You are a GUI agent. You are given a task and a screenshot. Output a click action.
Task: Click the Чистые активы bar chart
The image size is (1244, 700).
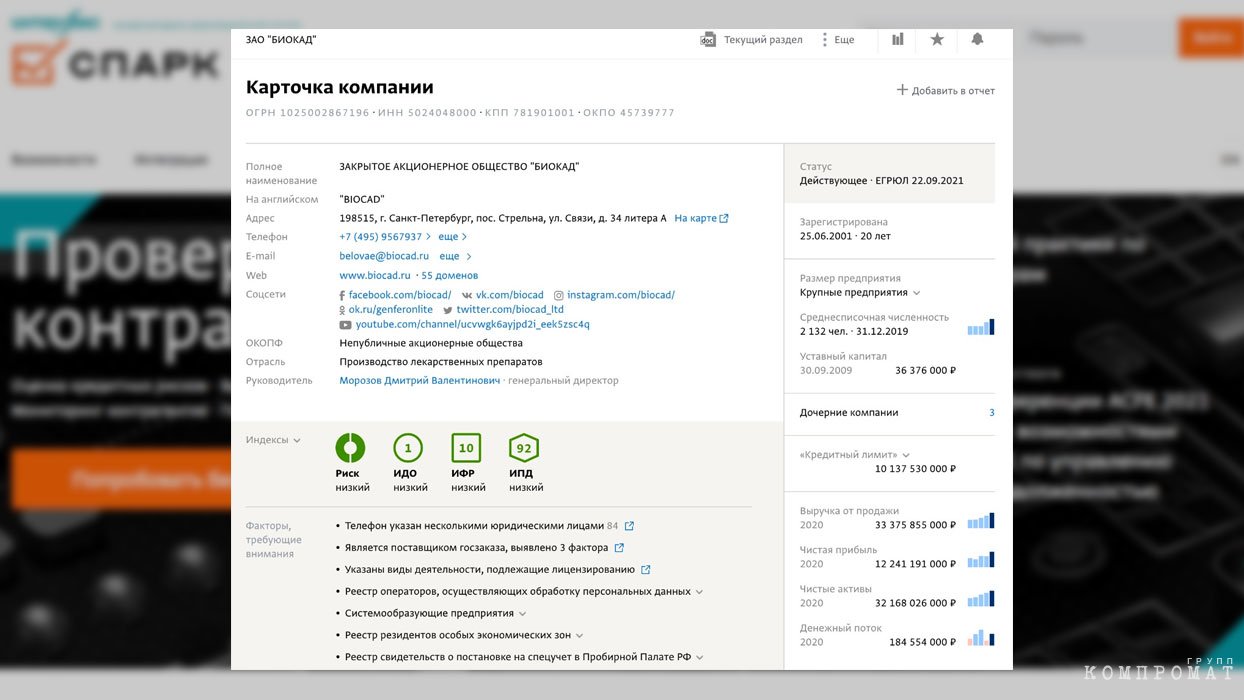(981, 599)
